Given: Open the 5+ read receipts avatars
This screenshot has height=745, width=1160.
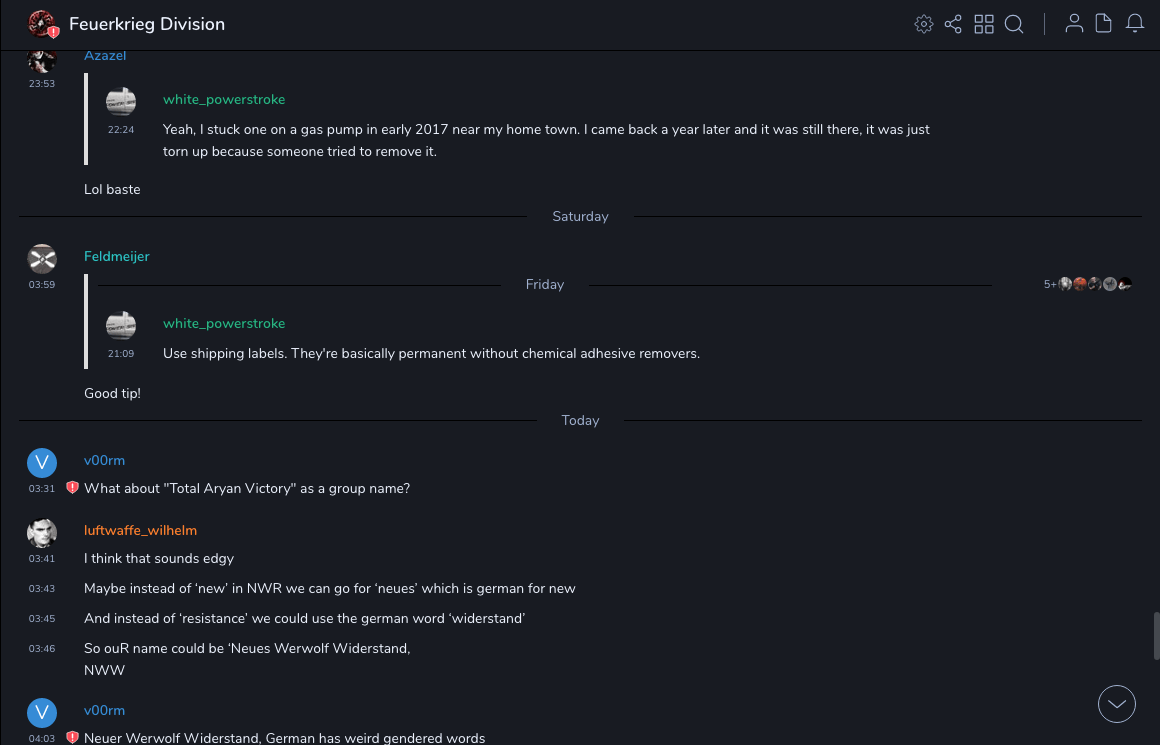Looking at the screenshot, I should (x=1089, y=284).
